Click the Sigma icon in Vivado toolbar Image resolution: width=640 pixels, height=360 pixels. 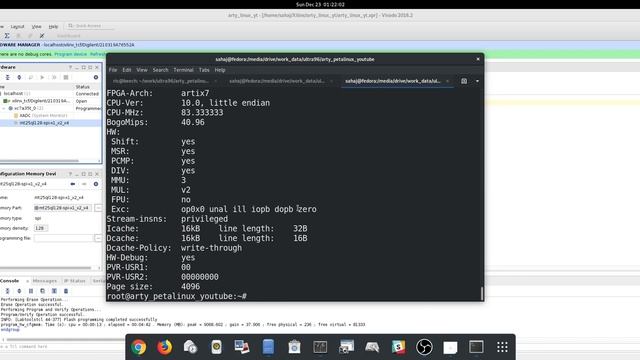point(7,36)
